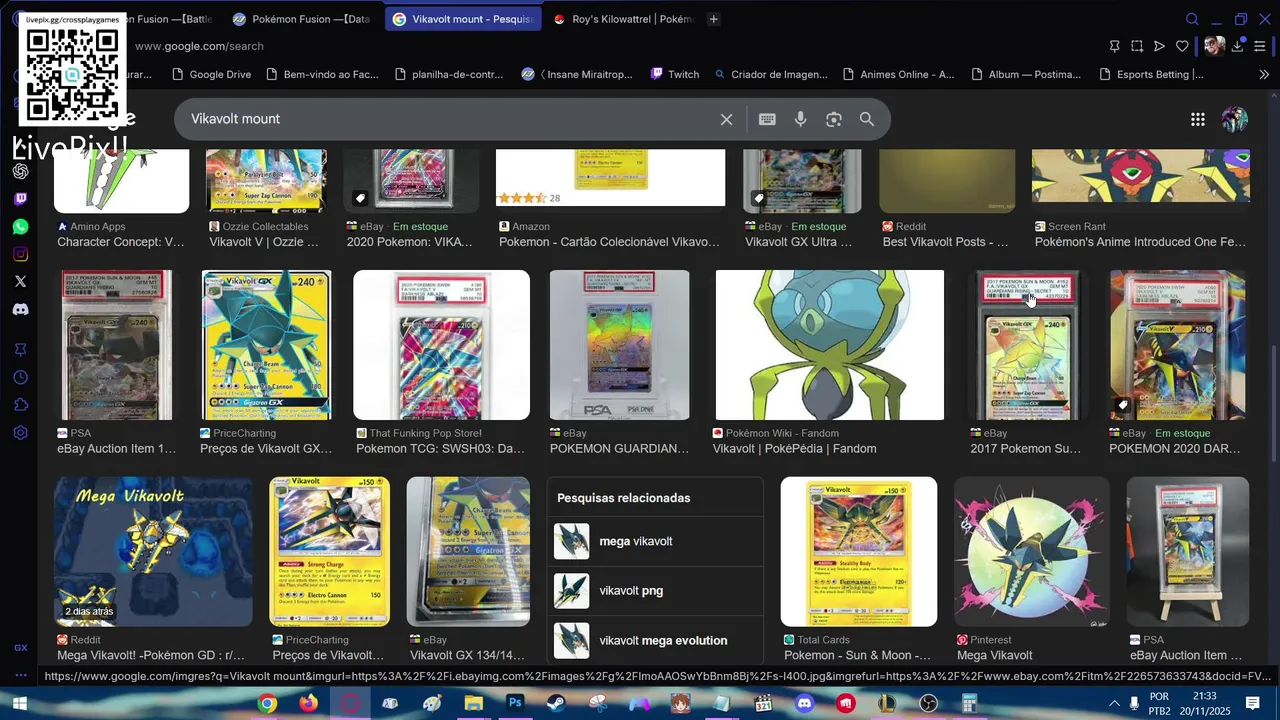Image resolution: width=1280 pixels, height=720 pixels.
Task: Open Discord in the browser sidebar
Action: pyautogui.click(x=20, y=309)
